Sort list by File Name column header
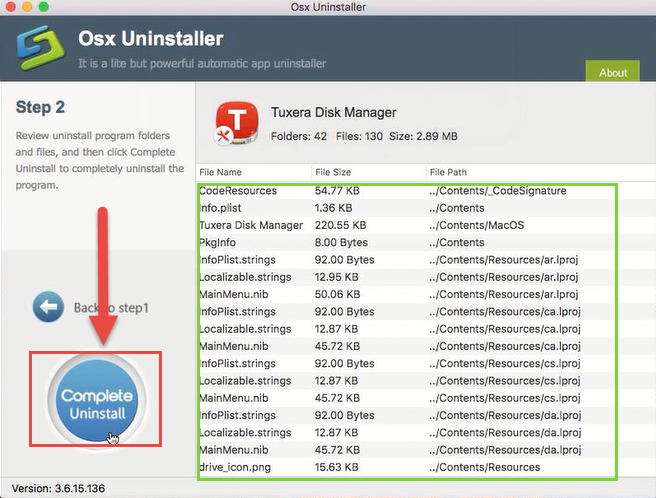This screenshot has height=498, width=656. click(x=220, y=172)
